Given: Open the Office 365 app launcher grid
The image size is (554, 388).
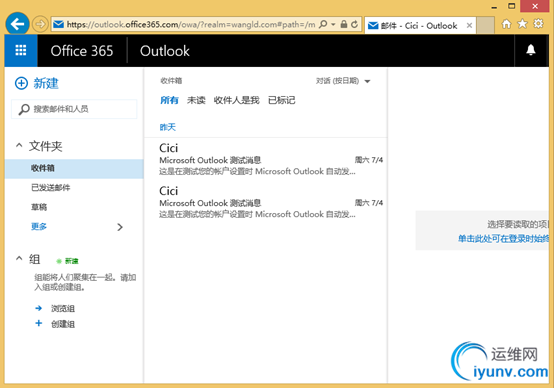Looking at the screenshot, I should 21,51.
